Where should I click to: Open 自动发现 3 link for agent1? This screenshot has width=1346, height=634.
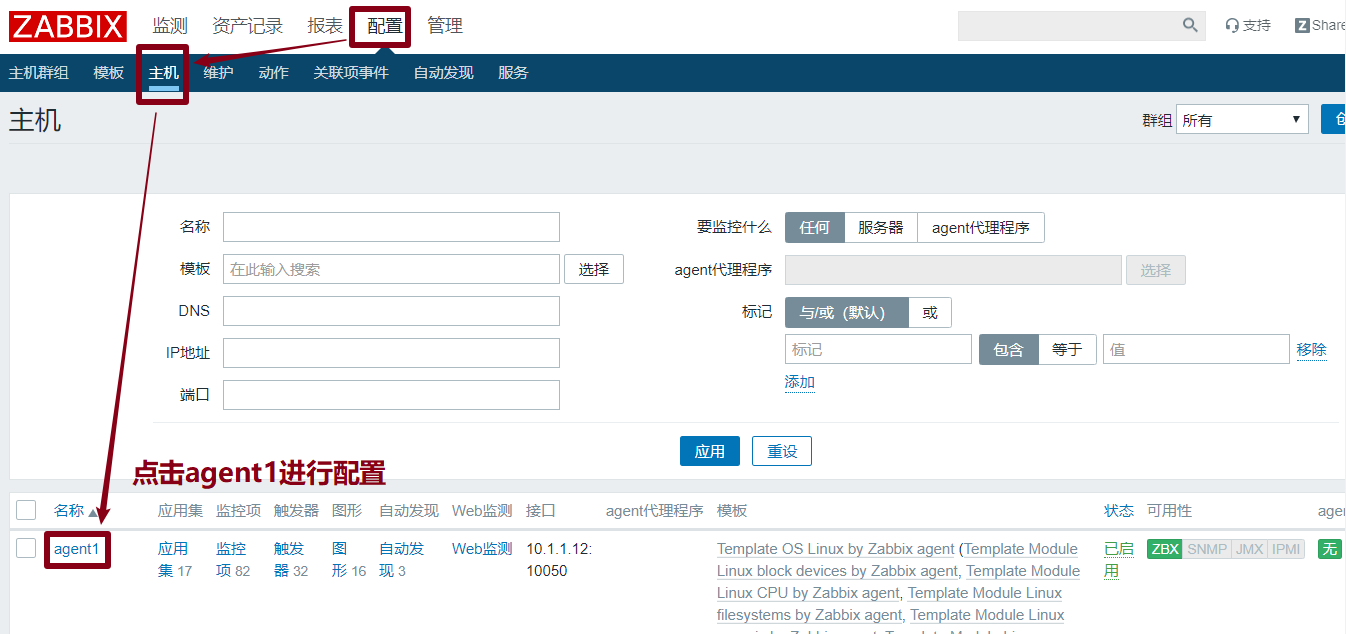pos(402,560)
